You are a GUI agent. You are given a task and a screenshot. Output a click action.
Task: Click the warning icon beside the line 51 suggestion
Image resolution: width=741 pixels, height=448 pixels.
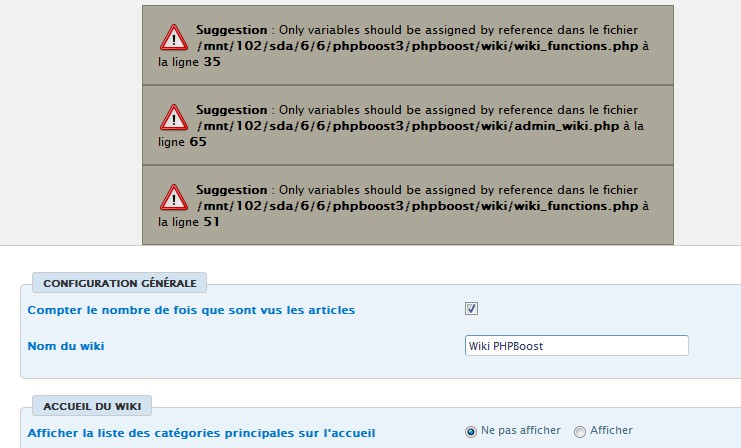coord(174,197)
